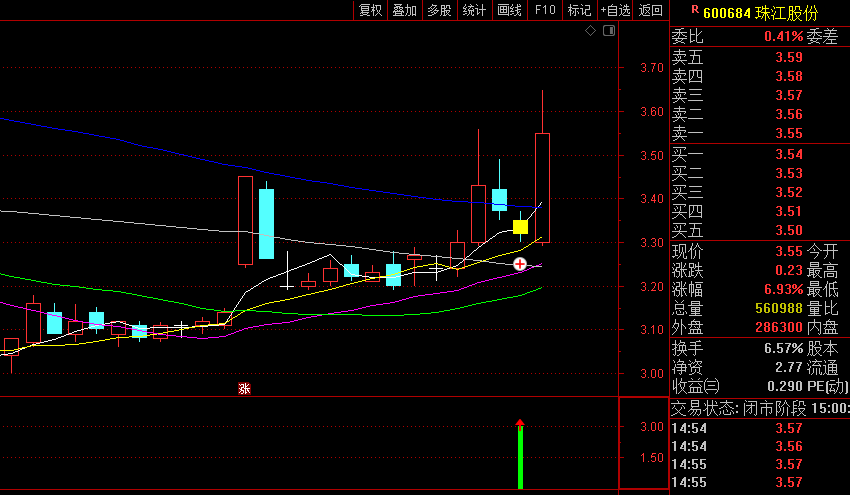
Task: Click 收益(三) value 0.290
Action: (x=785, y=386)
